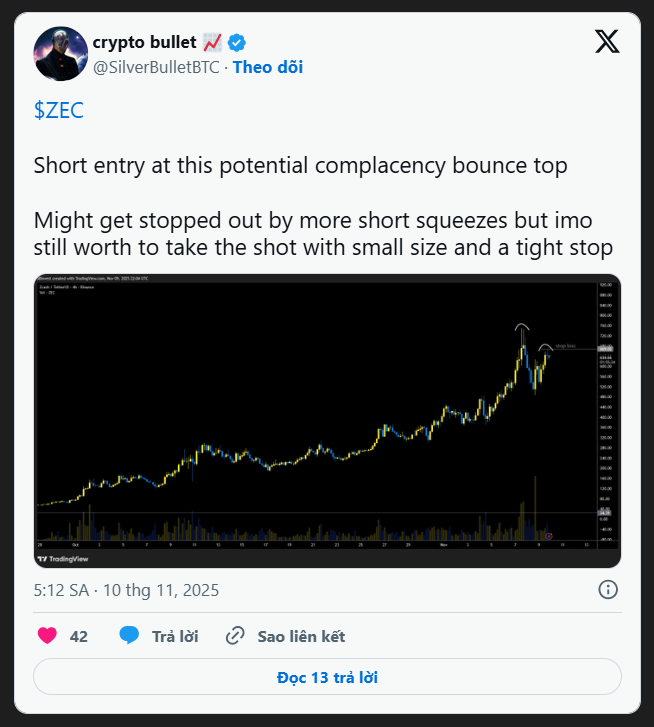Open the $ZEC cashtag link
654x727 pixels.
pos(58,111)
